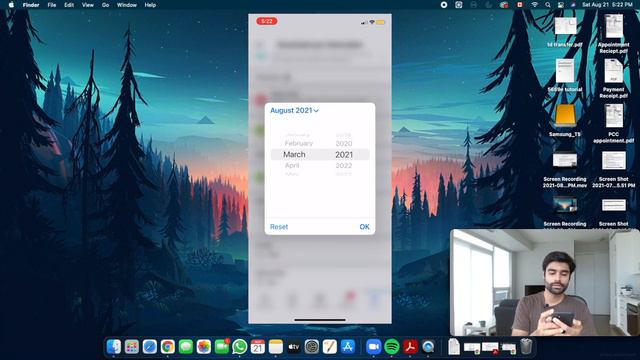Open the Window menu
The height and width of the screenshot is (360, 640).
pos(127,5)
